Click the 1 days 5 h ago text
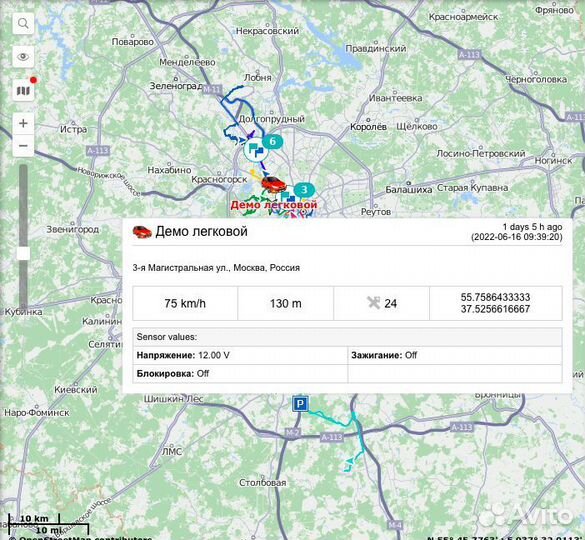The height and width of the screenshot is (540, 585). pyautogui.click(x=532, y=227)
